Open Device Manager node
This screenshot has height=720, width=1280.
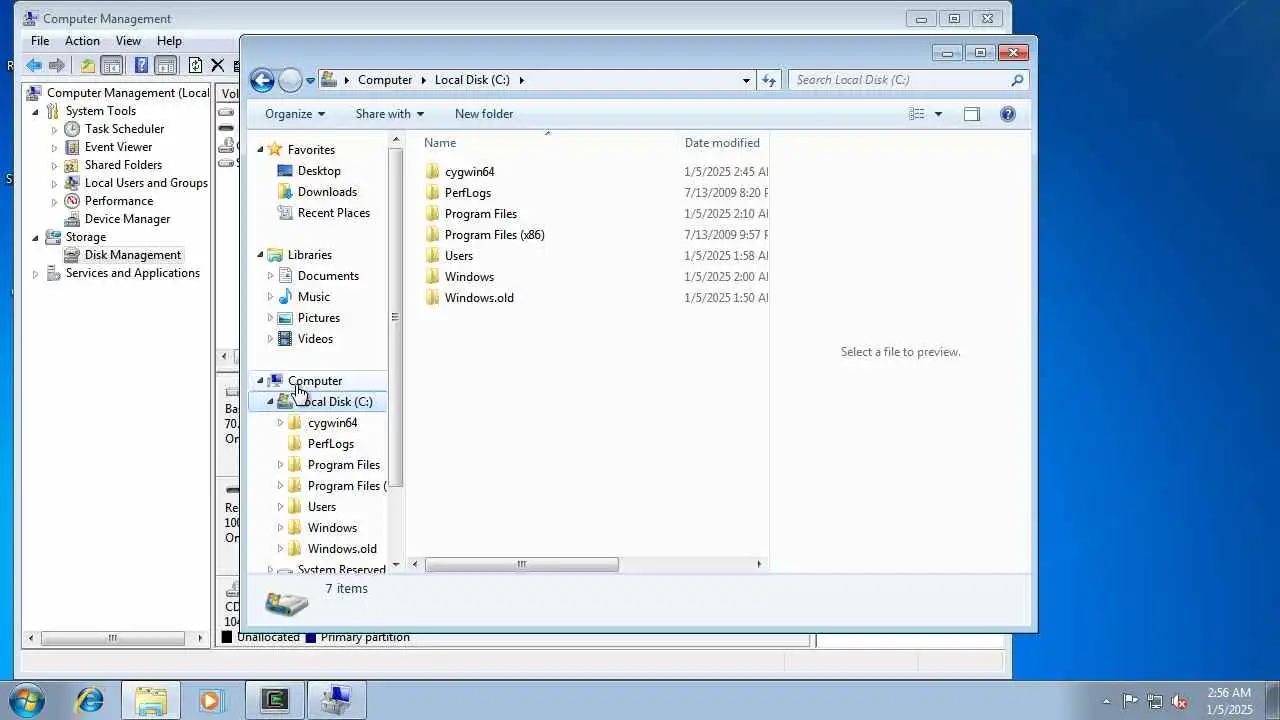tap(127, 219)
